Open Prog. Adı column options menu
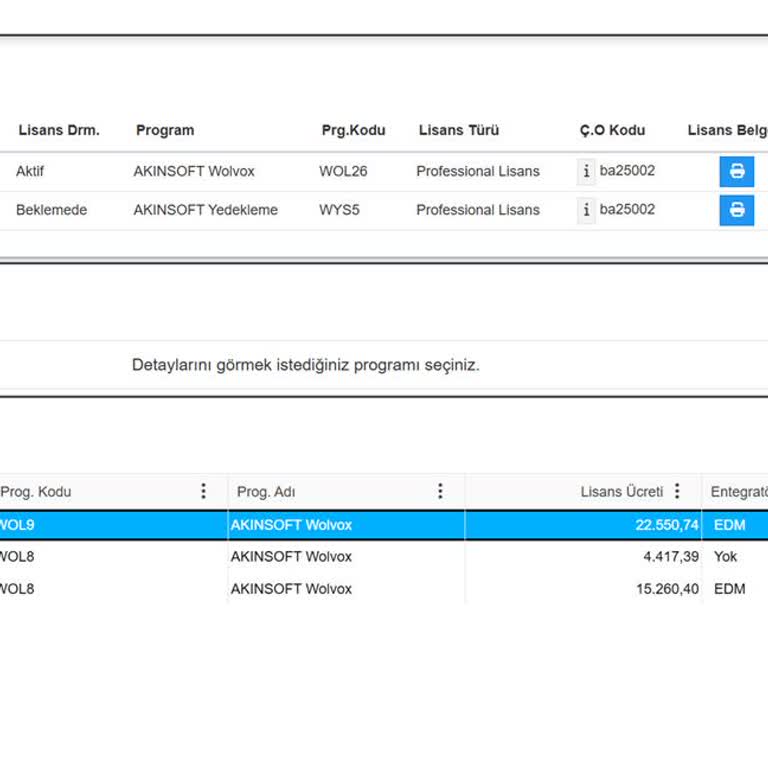Image resolution: width=768 pixels, height=768 pixels. (x=440, y=491)
